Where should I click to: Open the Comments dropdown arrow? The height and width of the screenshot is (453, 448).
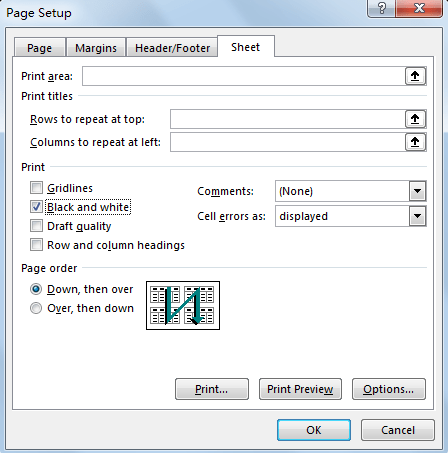417,191
